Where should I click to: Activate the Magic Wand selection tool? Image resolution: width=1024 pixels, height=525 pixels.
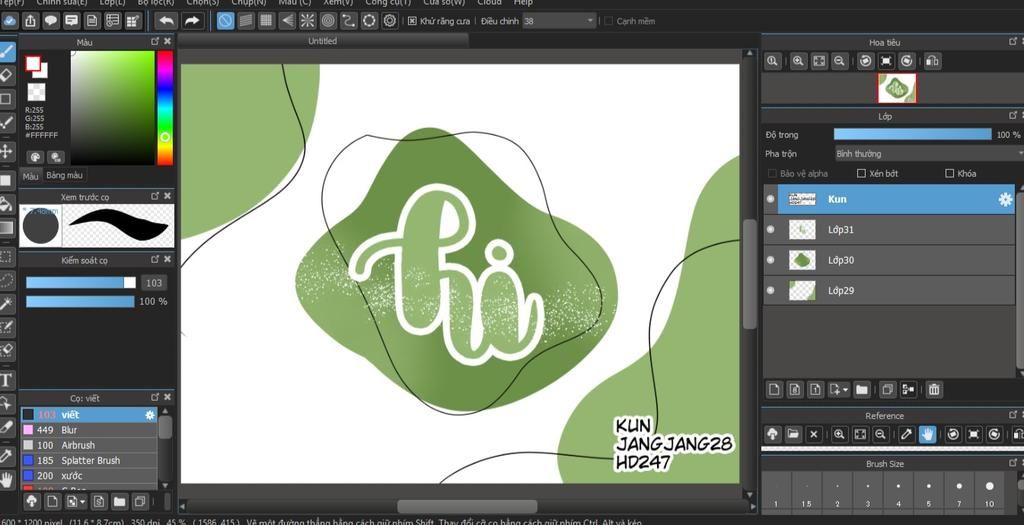coord(7,302)
